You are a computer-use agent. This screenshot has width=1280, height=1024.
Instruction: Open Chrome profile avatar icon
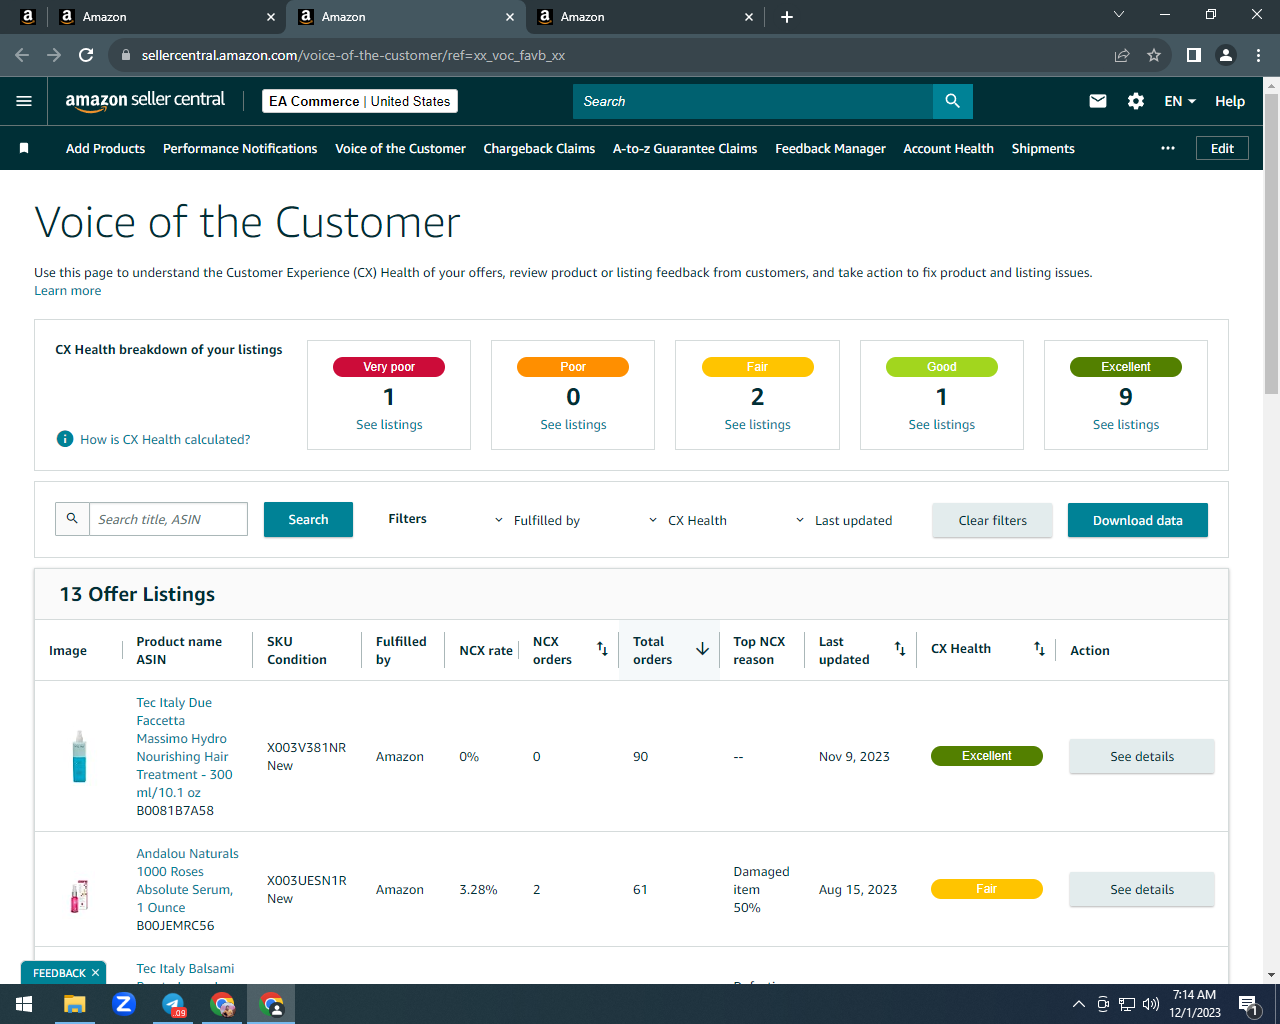(x=1225, y=55)
